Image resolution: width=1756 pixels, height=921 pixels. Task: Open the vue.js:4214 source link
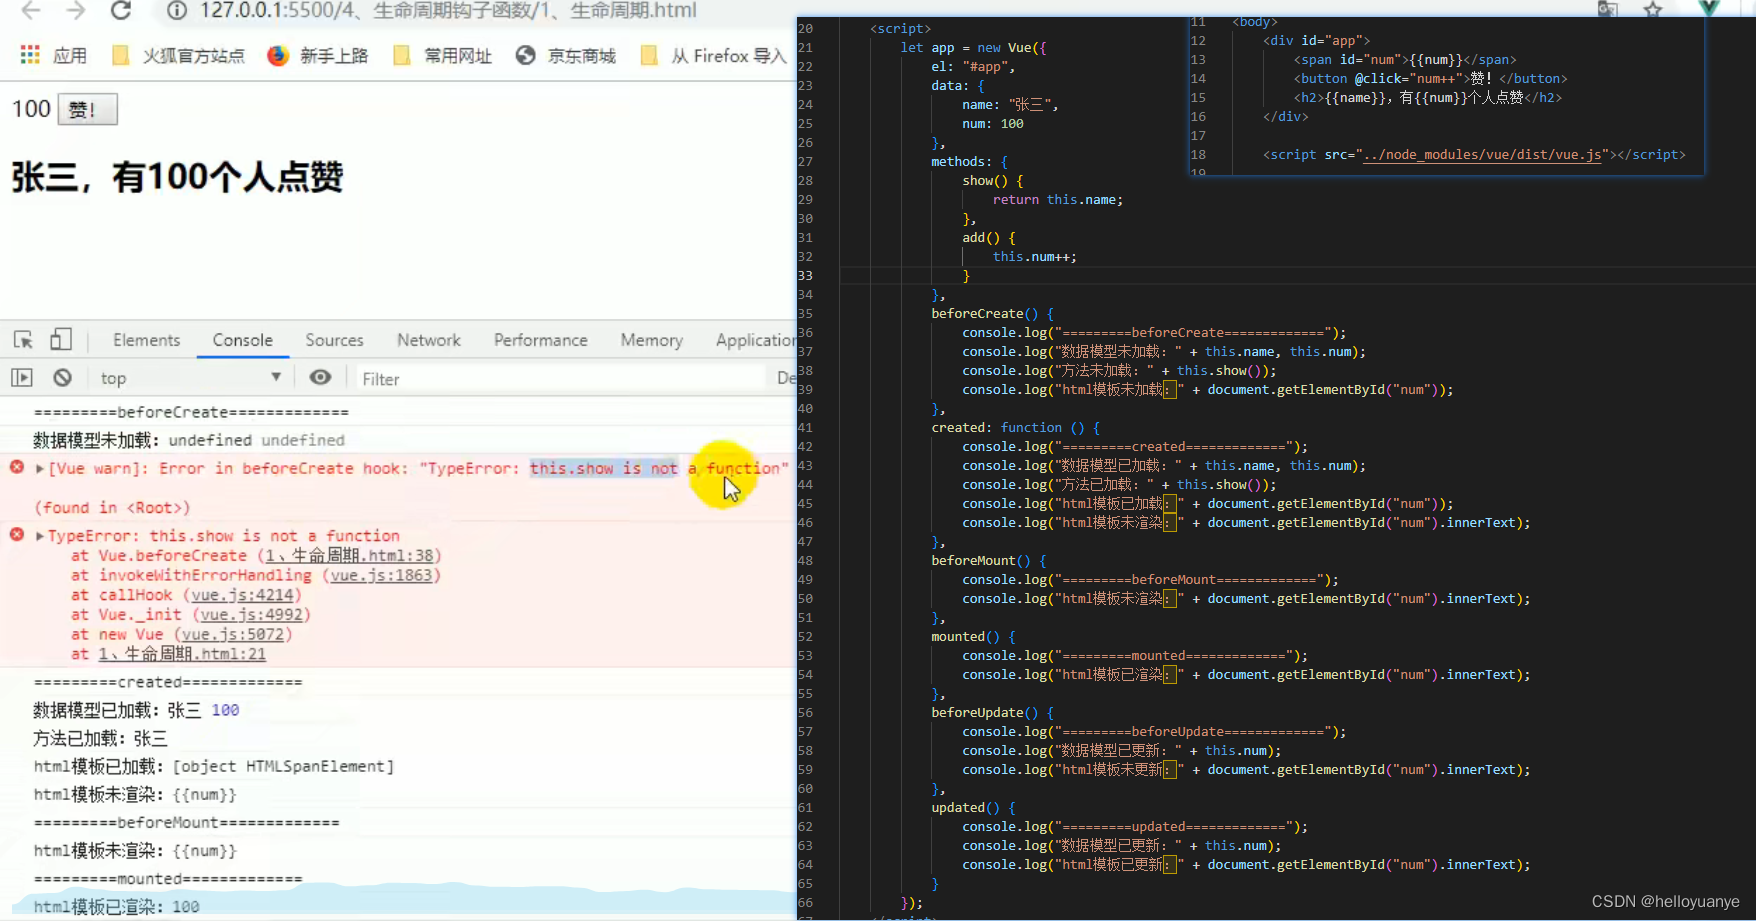[x=243, y=595]
